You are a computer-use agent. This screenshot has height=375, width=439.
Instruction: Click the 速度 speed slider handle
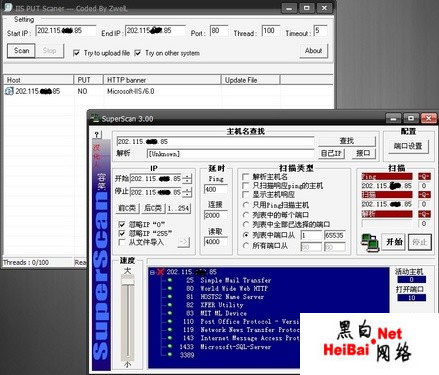pyautogui.click(x=127, y=282)
